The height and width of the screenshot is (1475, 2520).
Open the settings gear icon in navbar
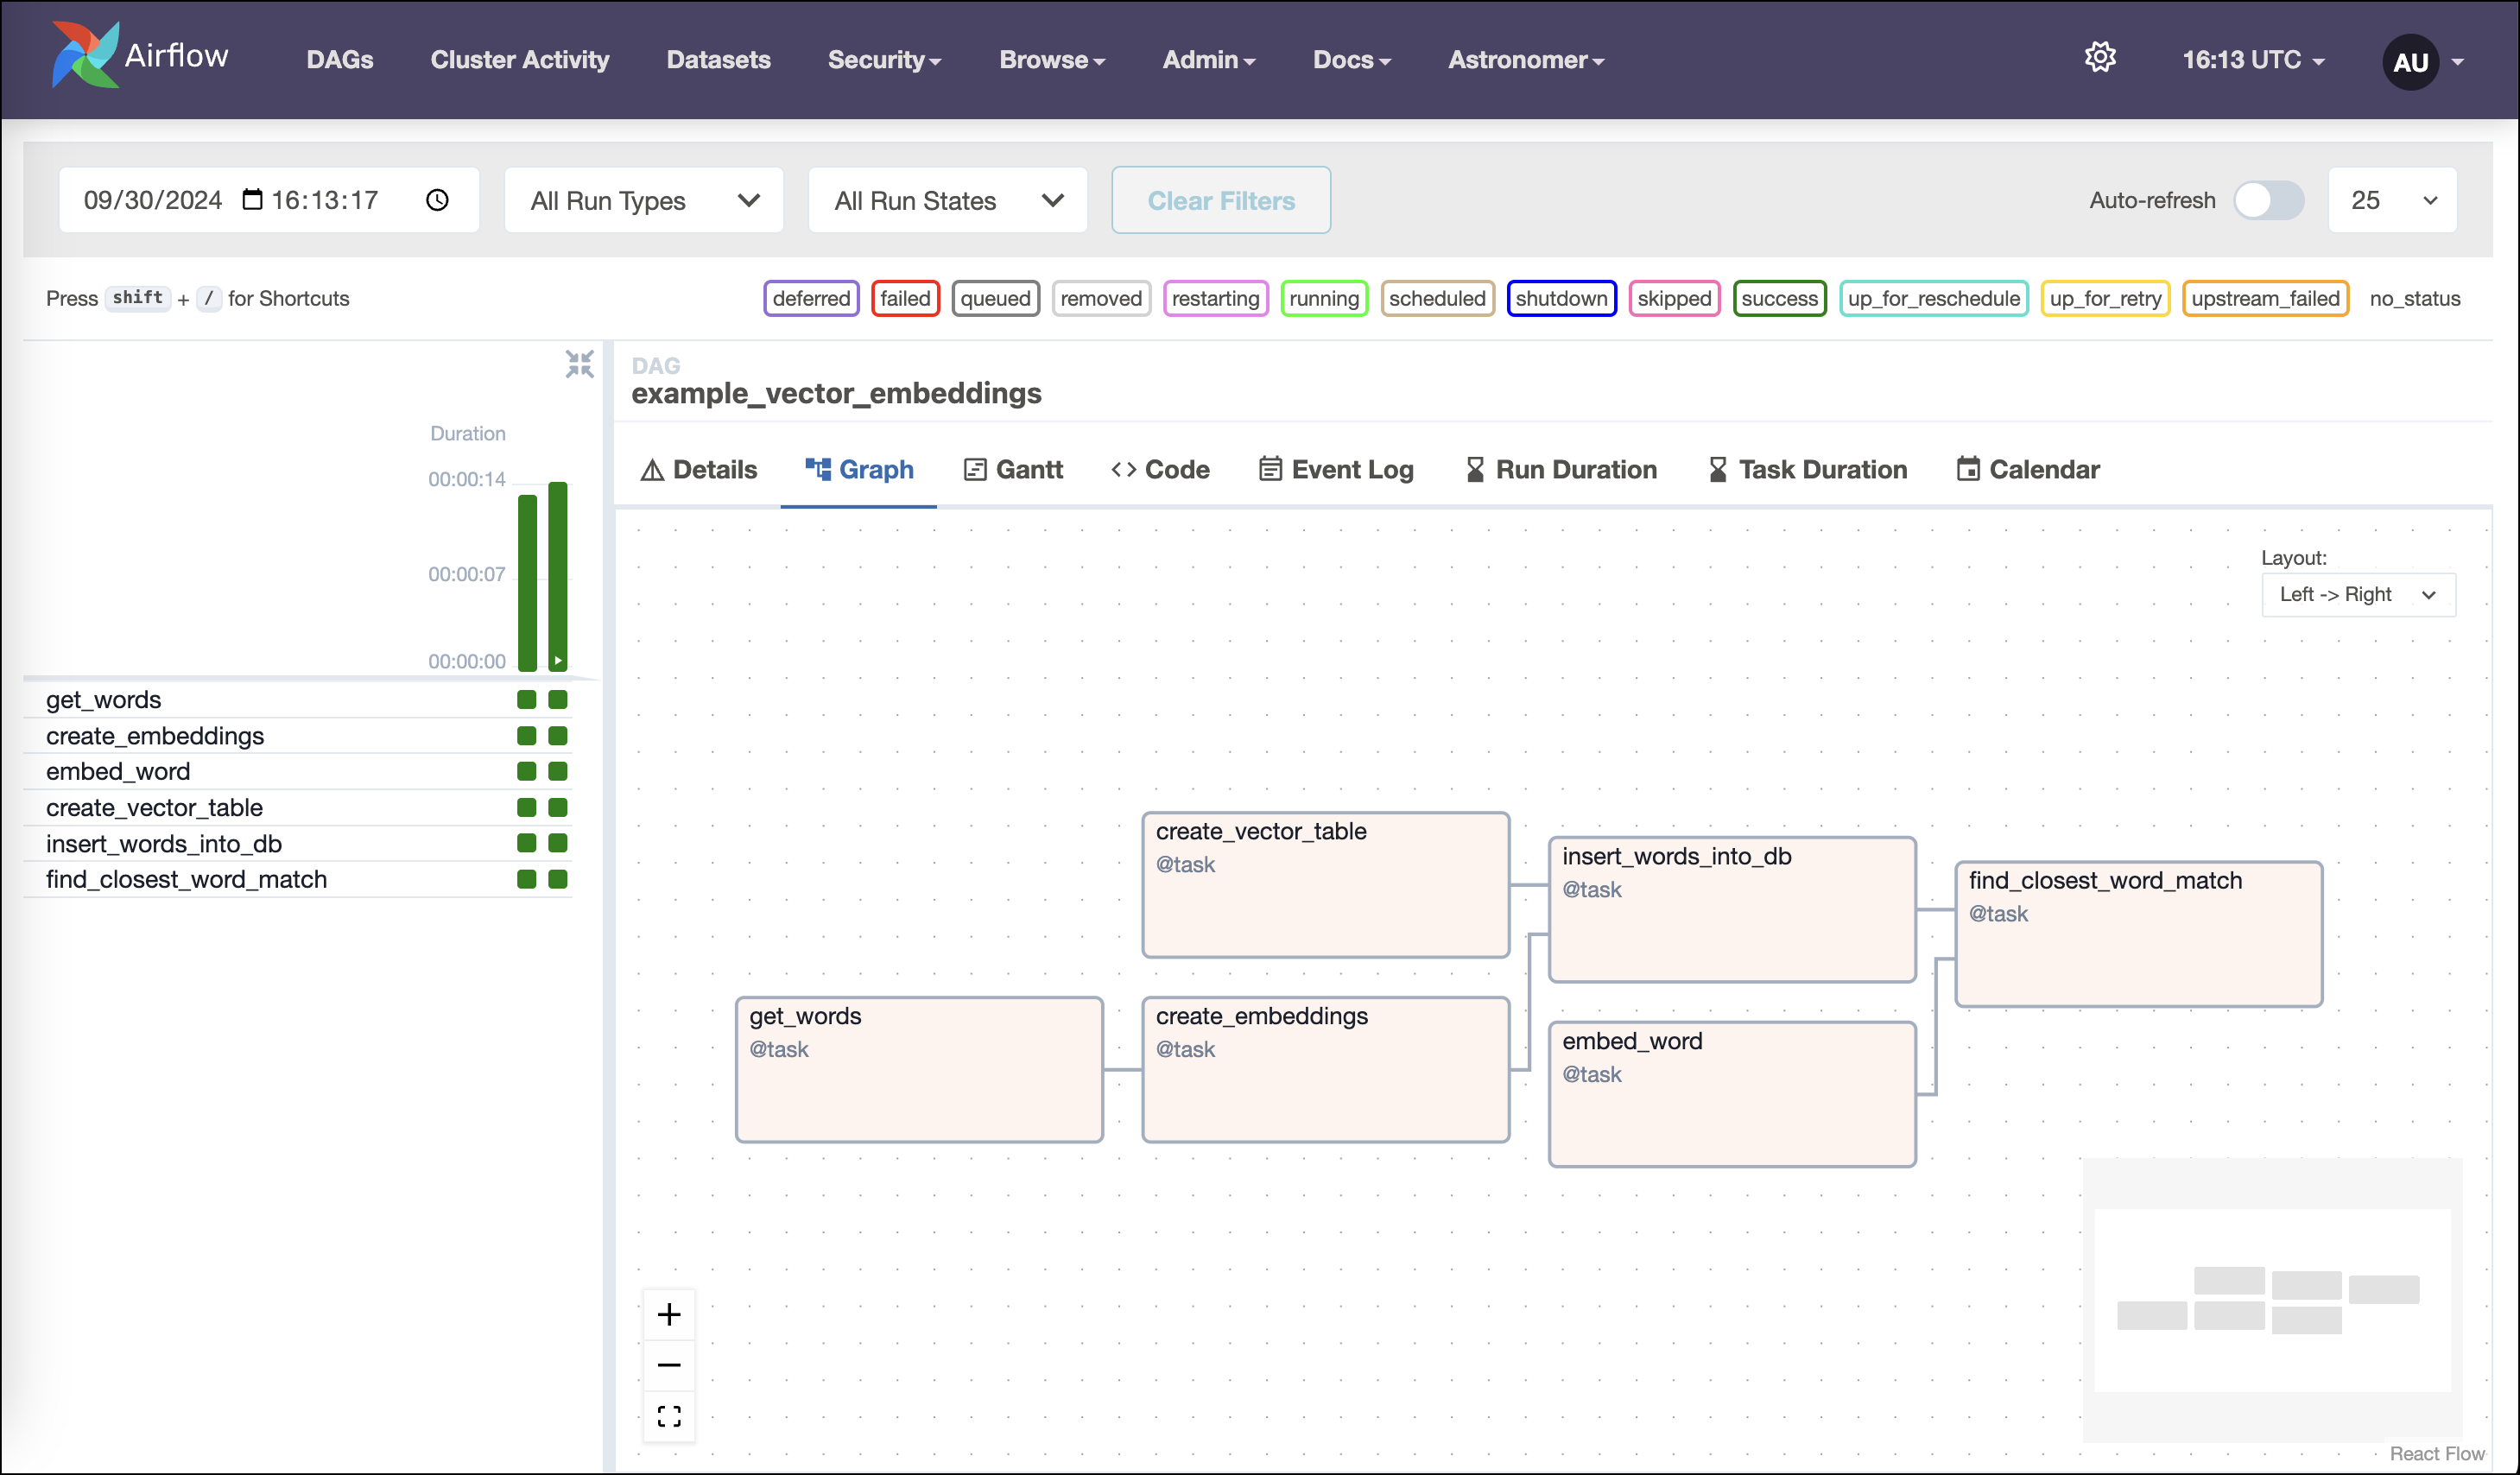tap(2101, 57)
